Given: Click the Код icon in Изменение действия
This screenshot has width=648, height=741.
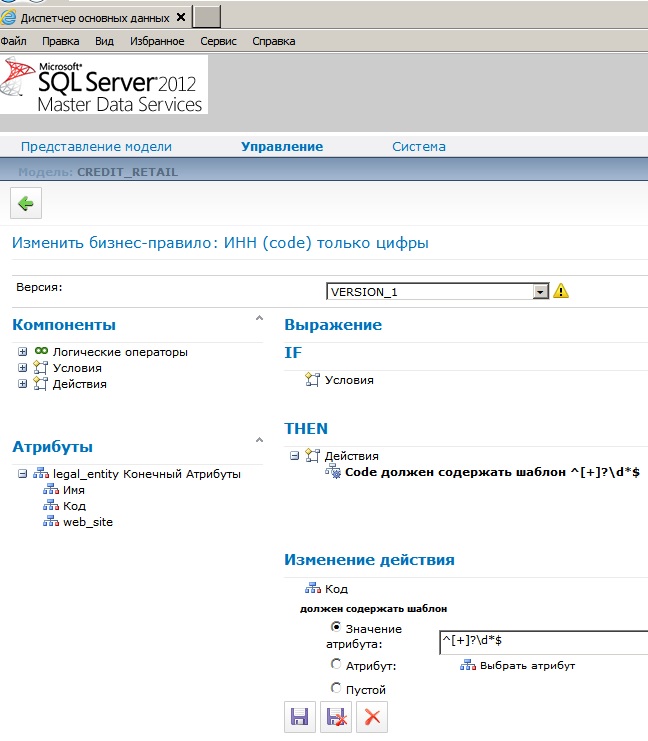Looking at the screenshot, I should (313, 588).
